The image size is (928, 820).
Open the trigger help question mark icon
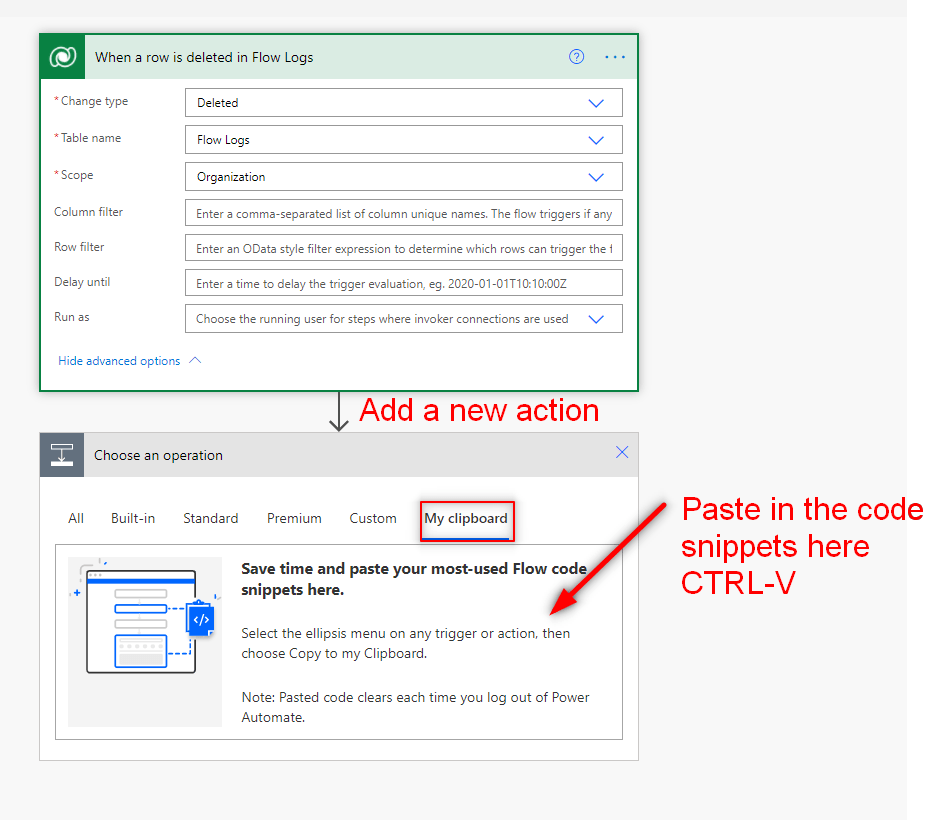click(x=576, y=57)
